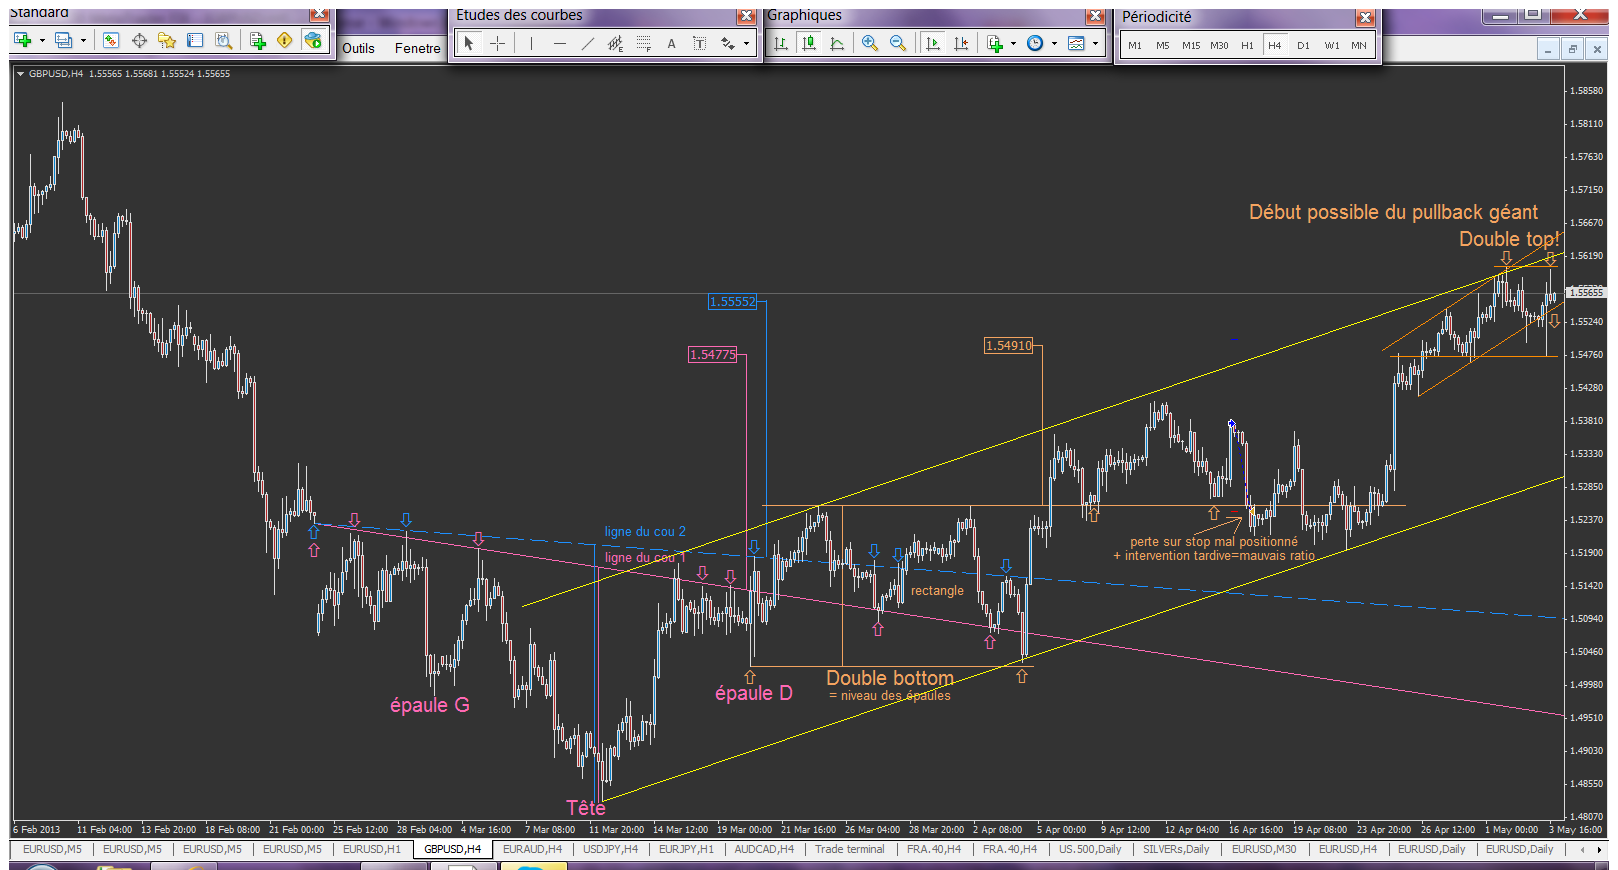Close the Etudes des courbes toolbar
The width and height of the screenshot is (1618, 870).
(746, 16)
